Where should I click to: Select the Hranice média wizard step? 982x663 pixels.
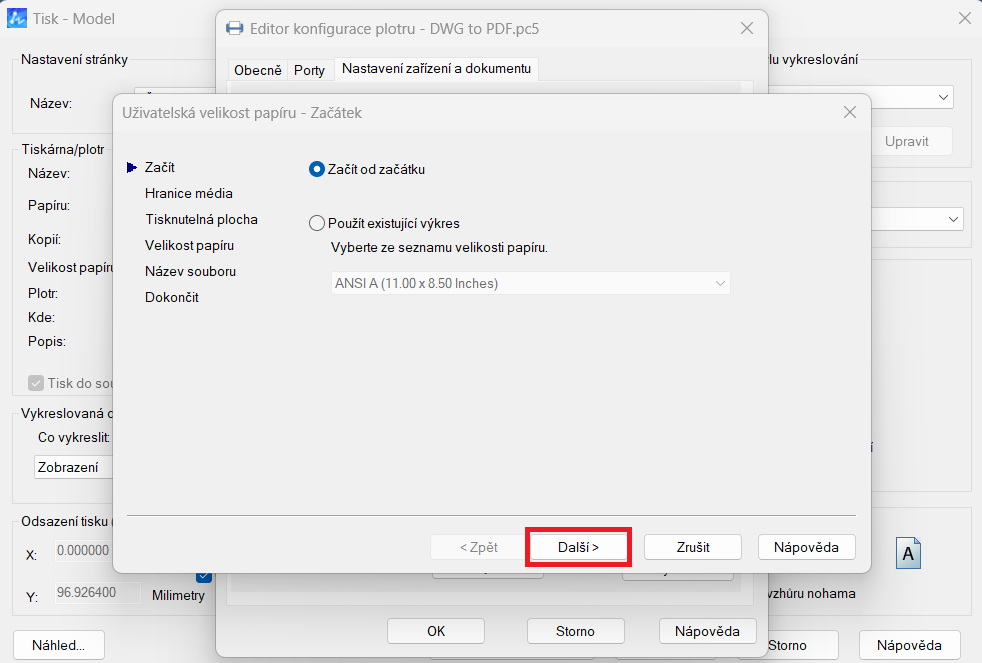(x=188, y=193)
